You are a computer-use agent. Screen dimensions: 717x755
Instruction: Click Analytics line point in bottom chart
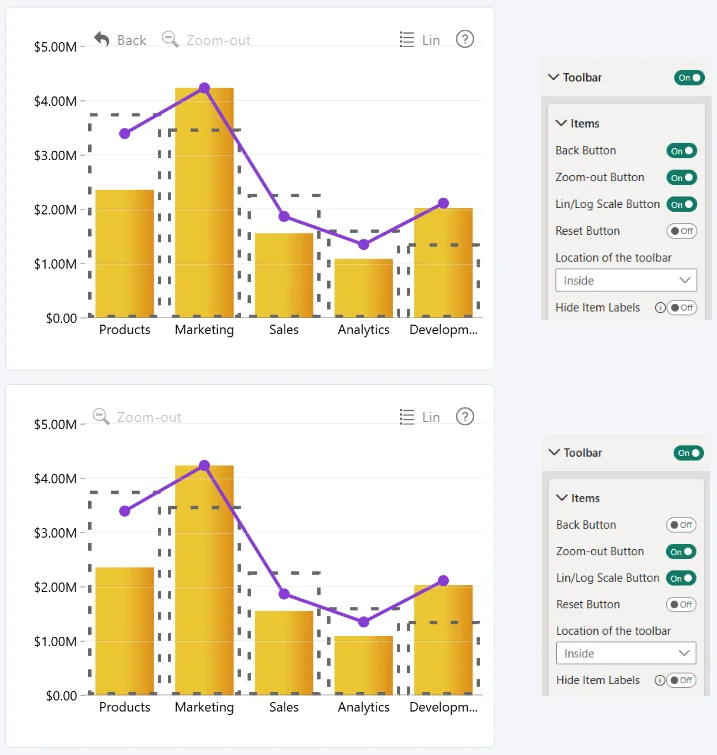(x=364, y=622)
